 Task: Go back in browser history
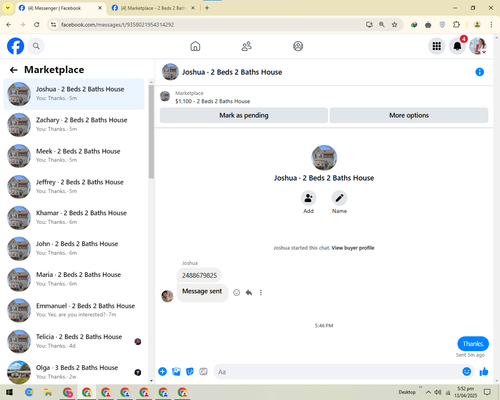9,24
